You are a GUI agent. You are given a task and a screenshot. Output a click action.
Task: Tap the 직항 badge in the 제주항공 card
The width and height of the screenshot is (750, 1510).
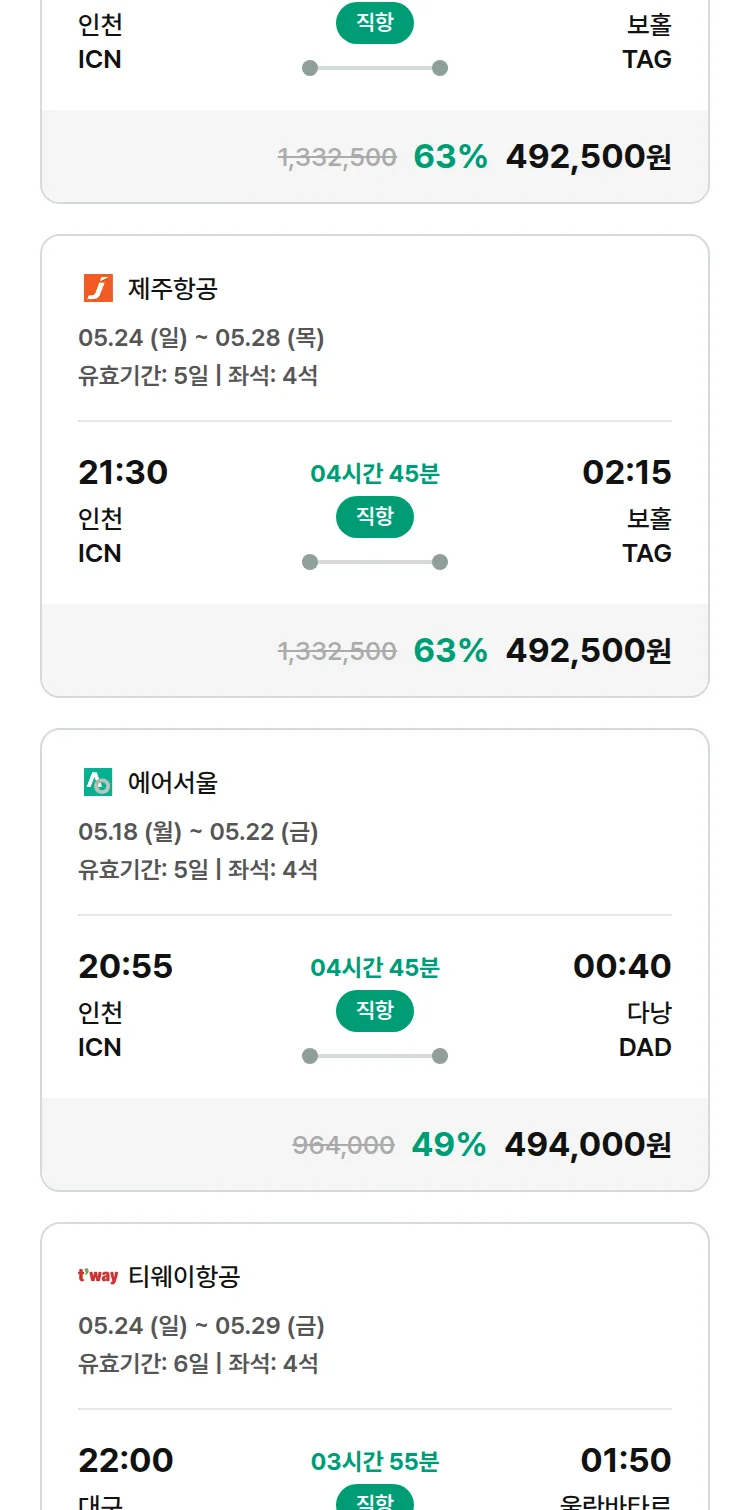375,517
